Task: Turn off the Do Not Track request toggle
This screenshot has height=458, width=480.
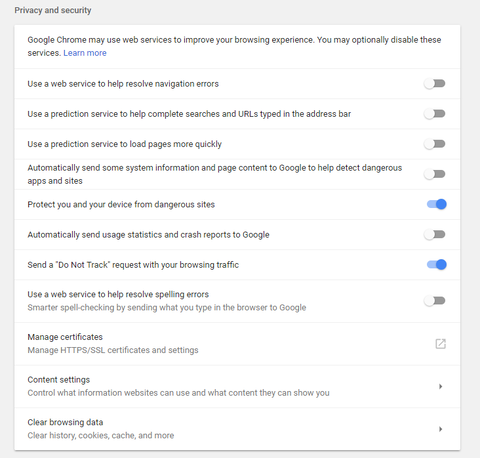Action: pos(437,265)
